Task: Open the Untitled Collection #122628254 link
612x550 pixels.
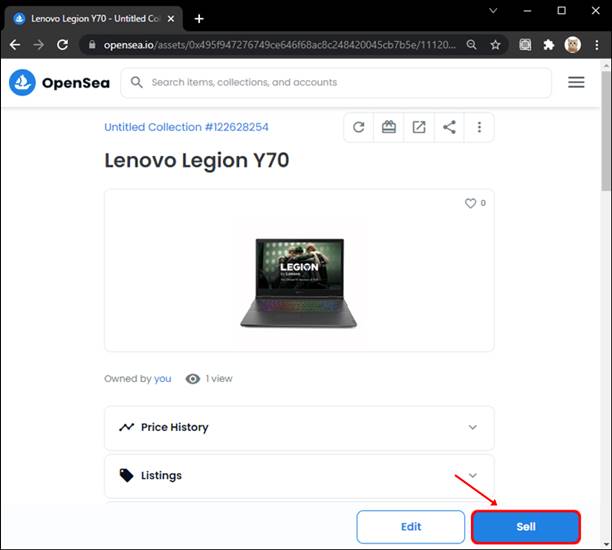Action: tap(186, 127)
